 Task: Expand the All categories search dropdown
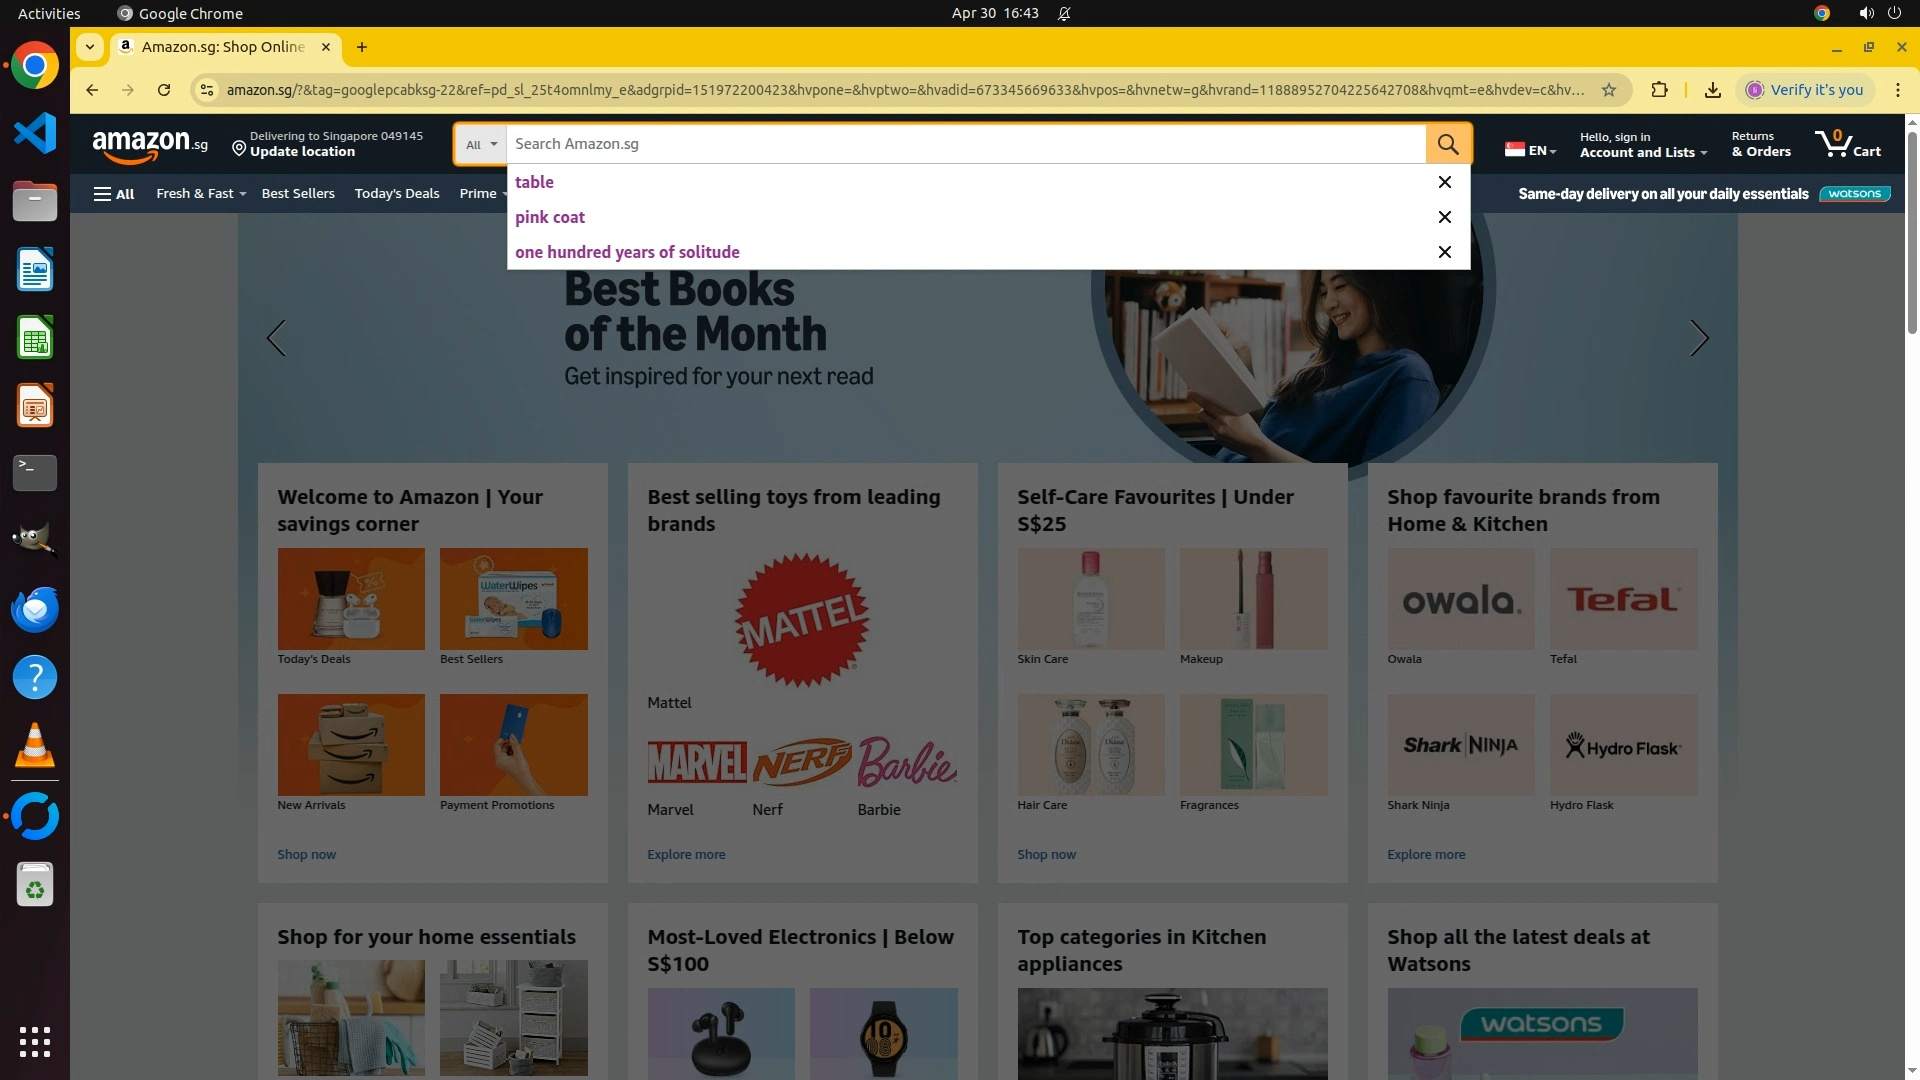coord(481,144)
